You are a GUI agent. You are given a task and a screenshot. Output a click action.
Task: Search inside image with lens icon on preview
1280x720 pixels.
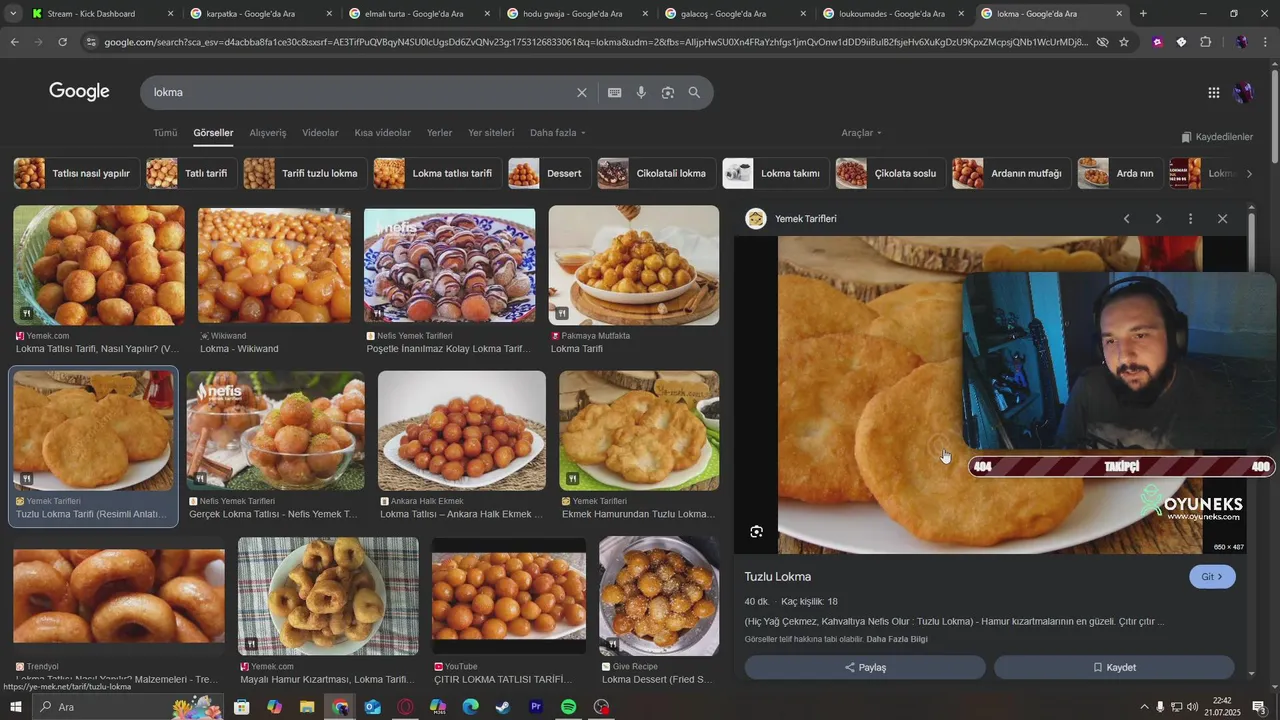757,532
